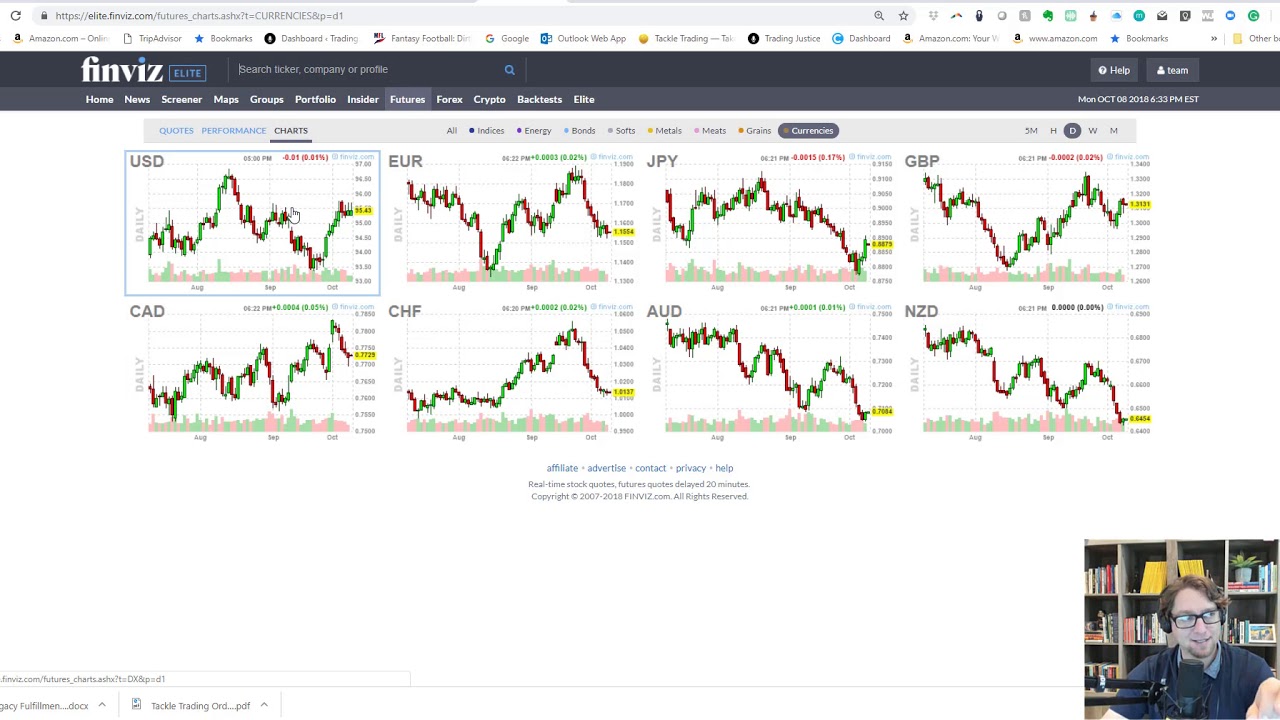Viewport: 1280px width, 720px height.
Task: Switch to the QUOTES view
Action: click(176, 130)
